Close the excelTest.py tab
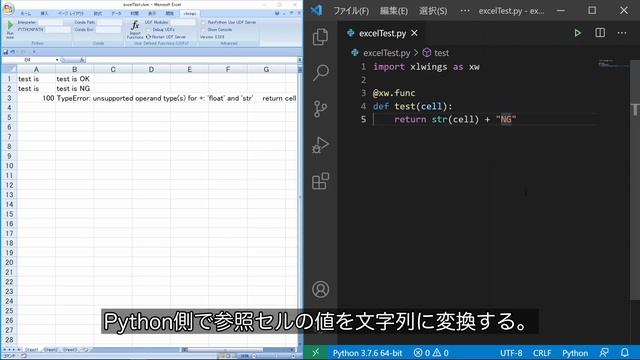Image resolution: width=640 pixels, height=360 pixels. 414,33
